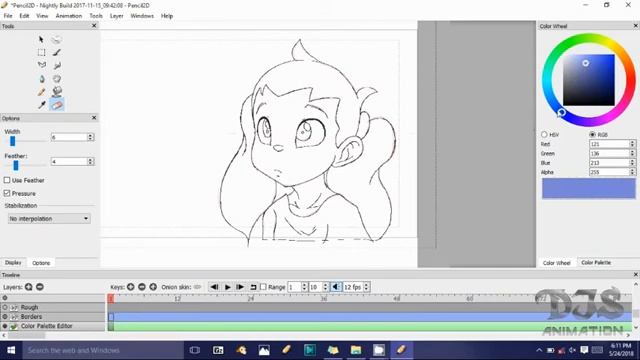The width and height of the screenshot is (640, 360).
Task: Select the Smudge tool
Action: click(x=57, y=65)
